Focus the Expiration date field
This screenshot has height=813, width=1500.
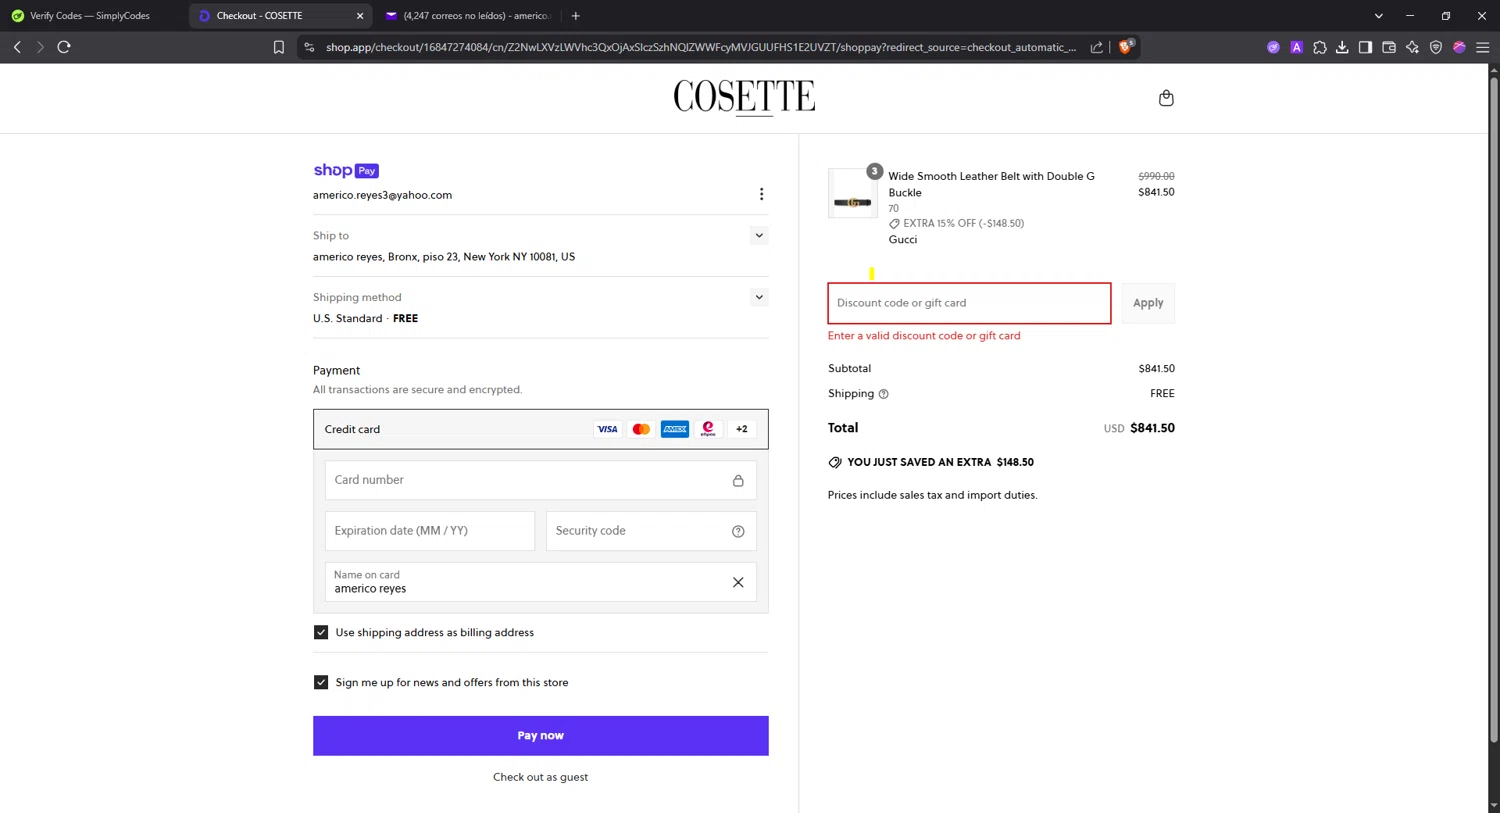coord(430,531)
